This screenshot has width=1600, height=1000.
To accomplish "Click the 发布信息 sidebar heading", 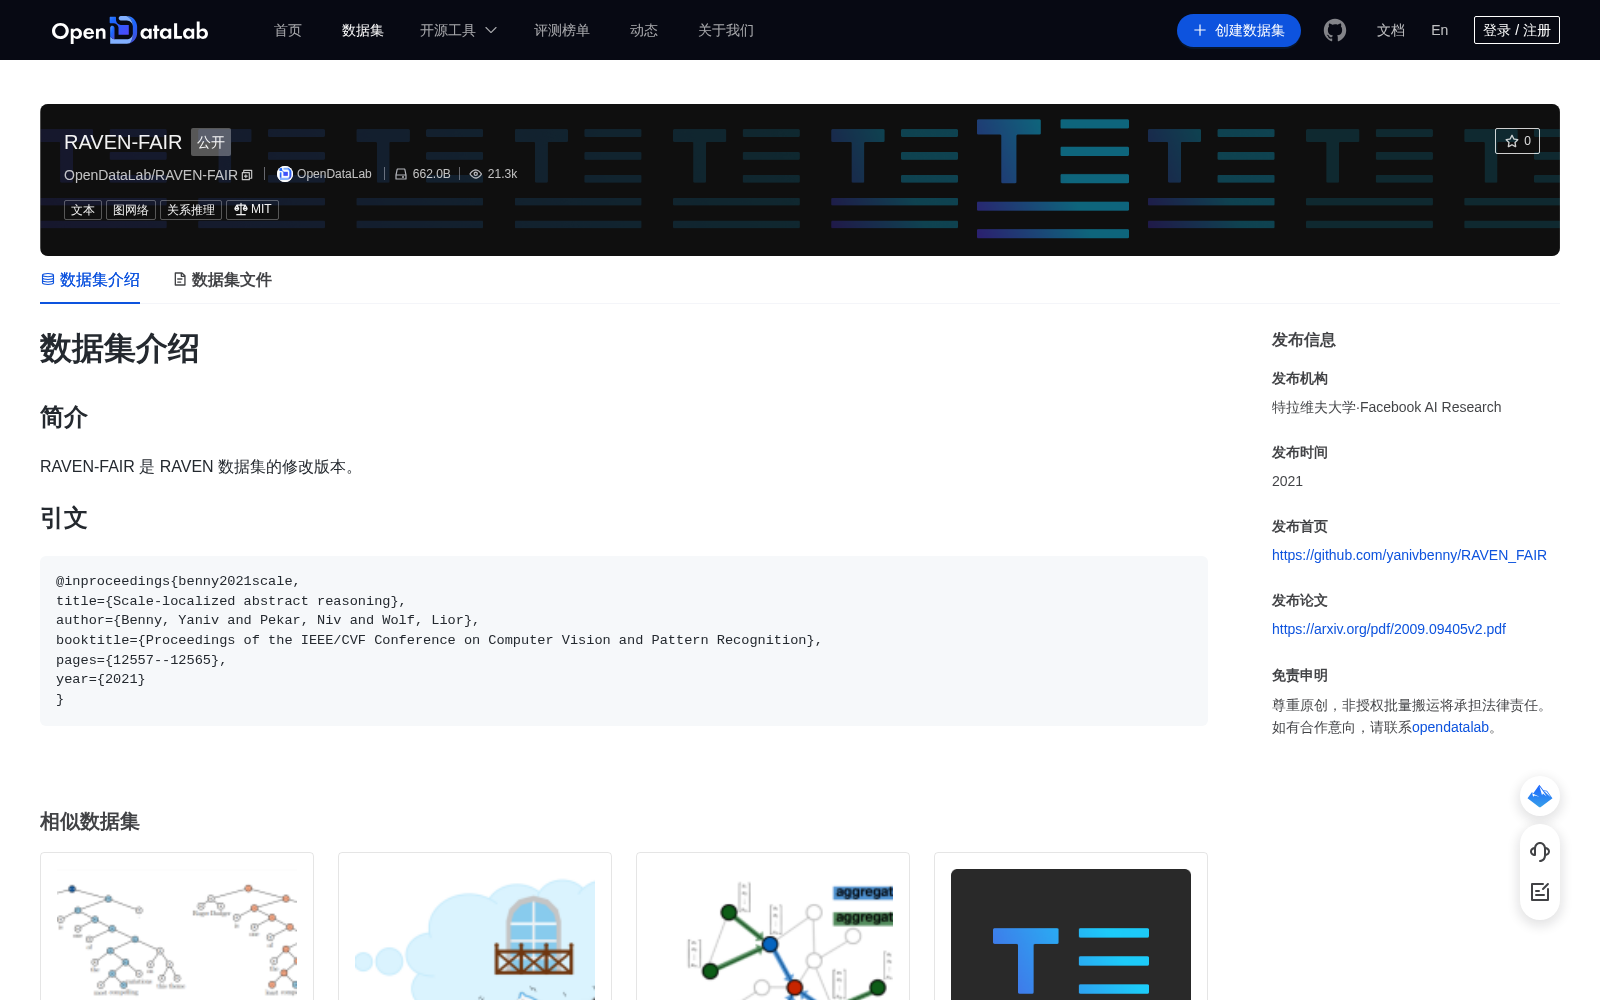I will (x=1304, y=340).
